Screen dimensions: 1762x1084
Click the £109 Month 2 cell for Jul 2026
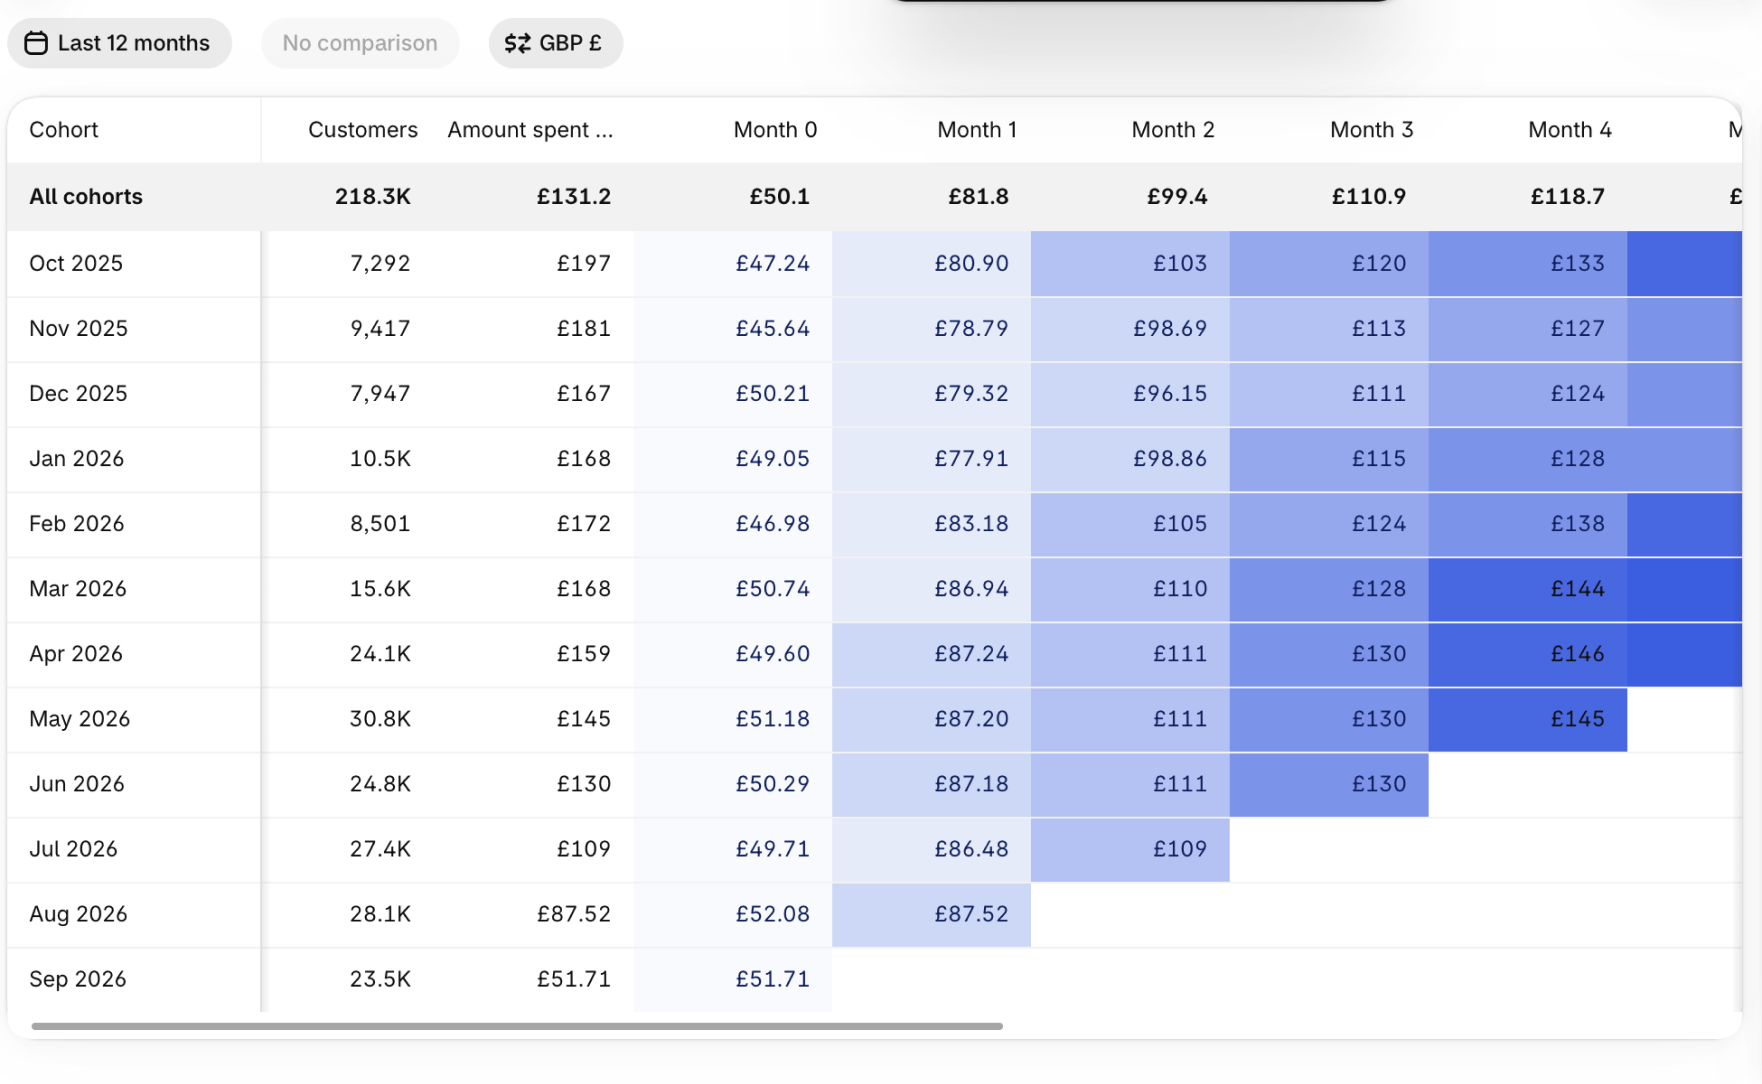coord(1130,849)
